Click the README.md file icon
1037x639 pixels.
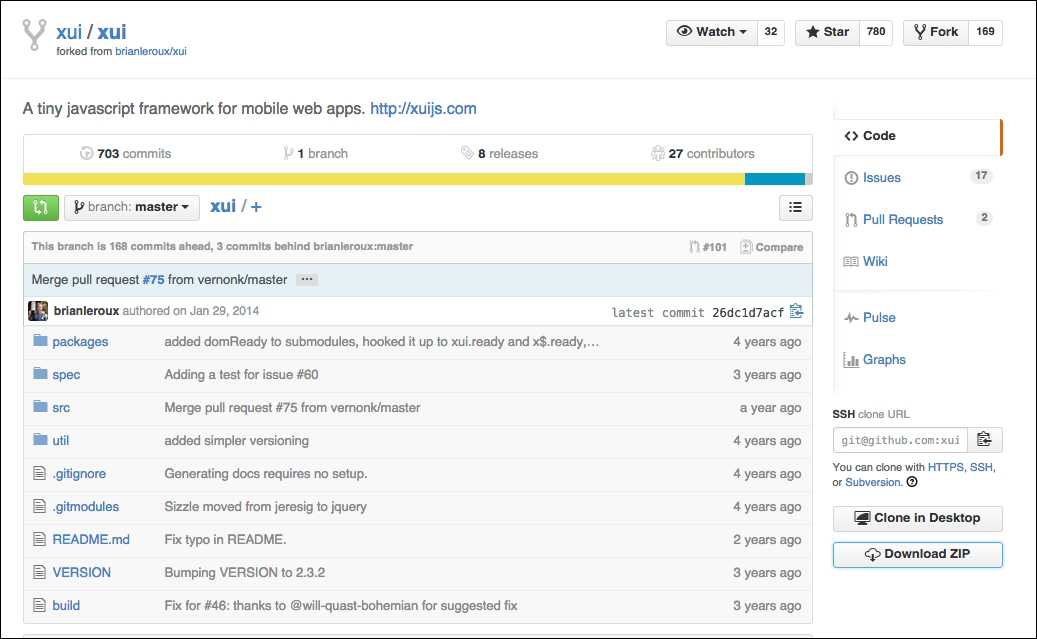click(40, 539)
